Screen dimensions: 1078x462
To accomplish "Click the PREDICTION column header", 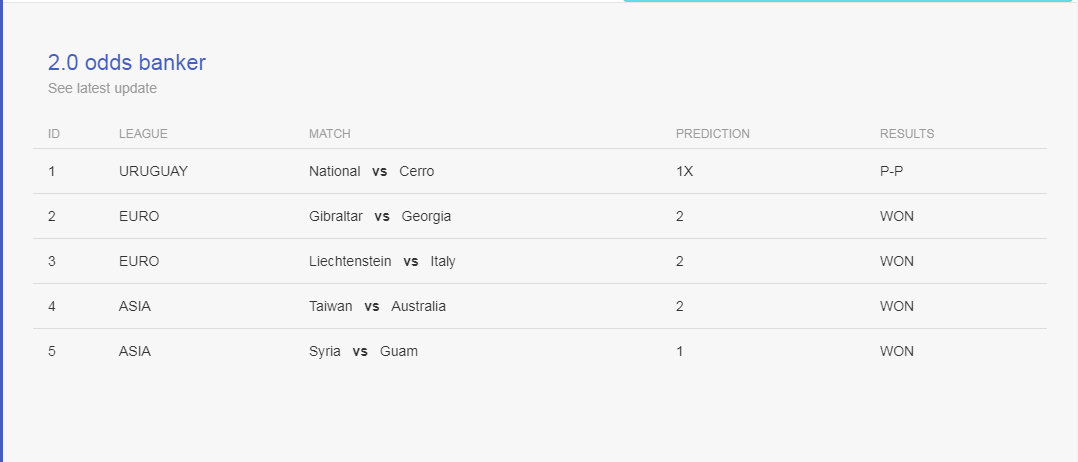I will coord(712,134).
